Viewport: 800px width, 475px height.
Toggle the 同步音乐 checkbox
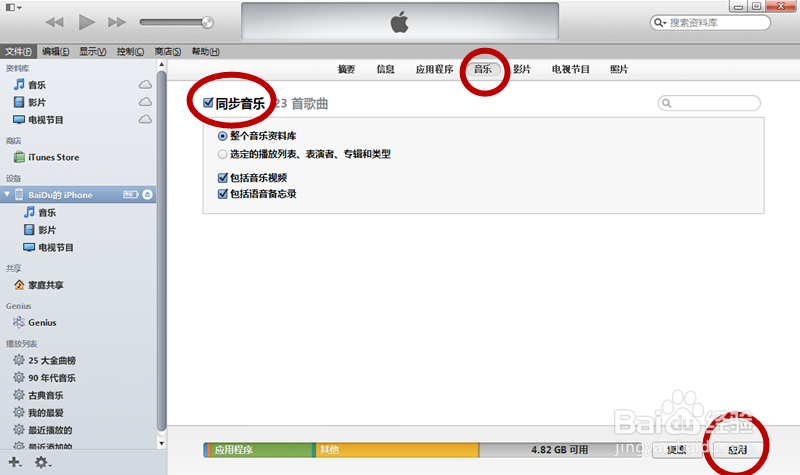coord(208,103)
